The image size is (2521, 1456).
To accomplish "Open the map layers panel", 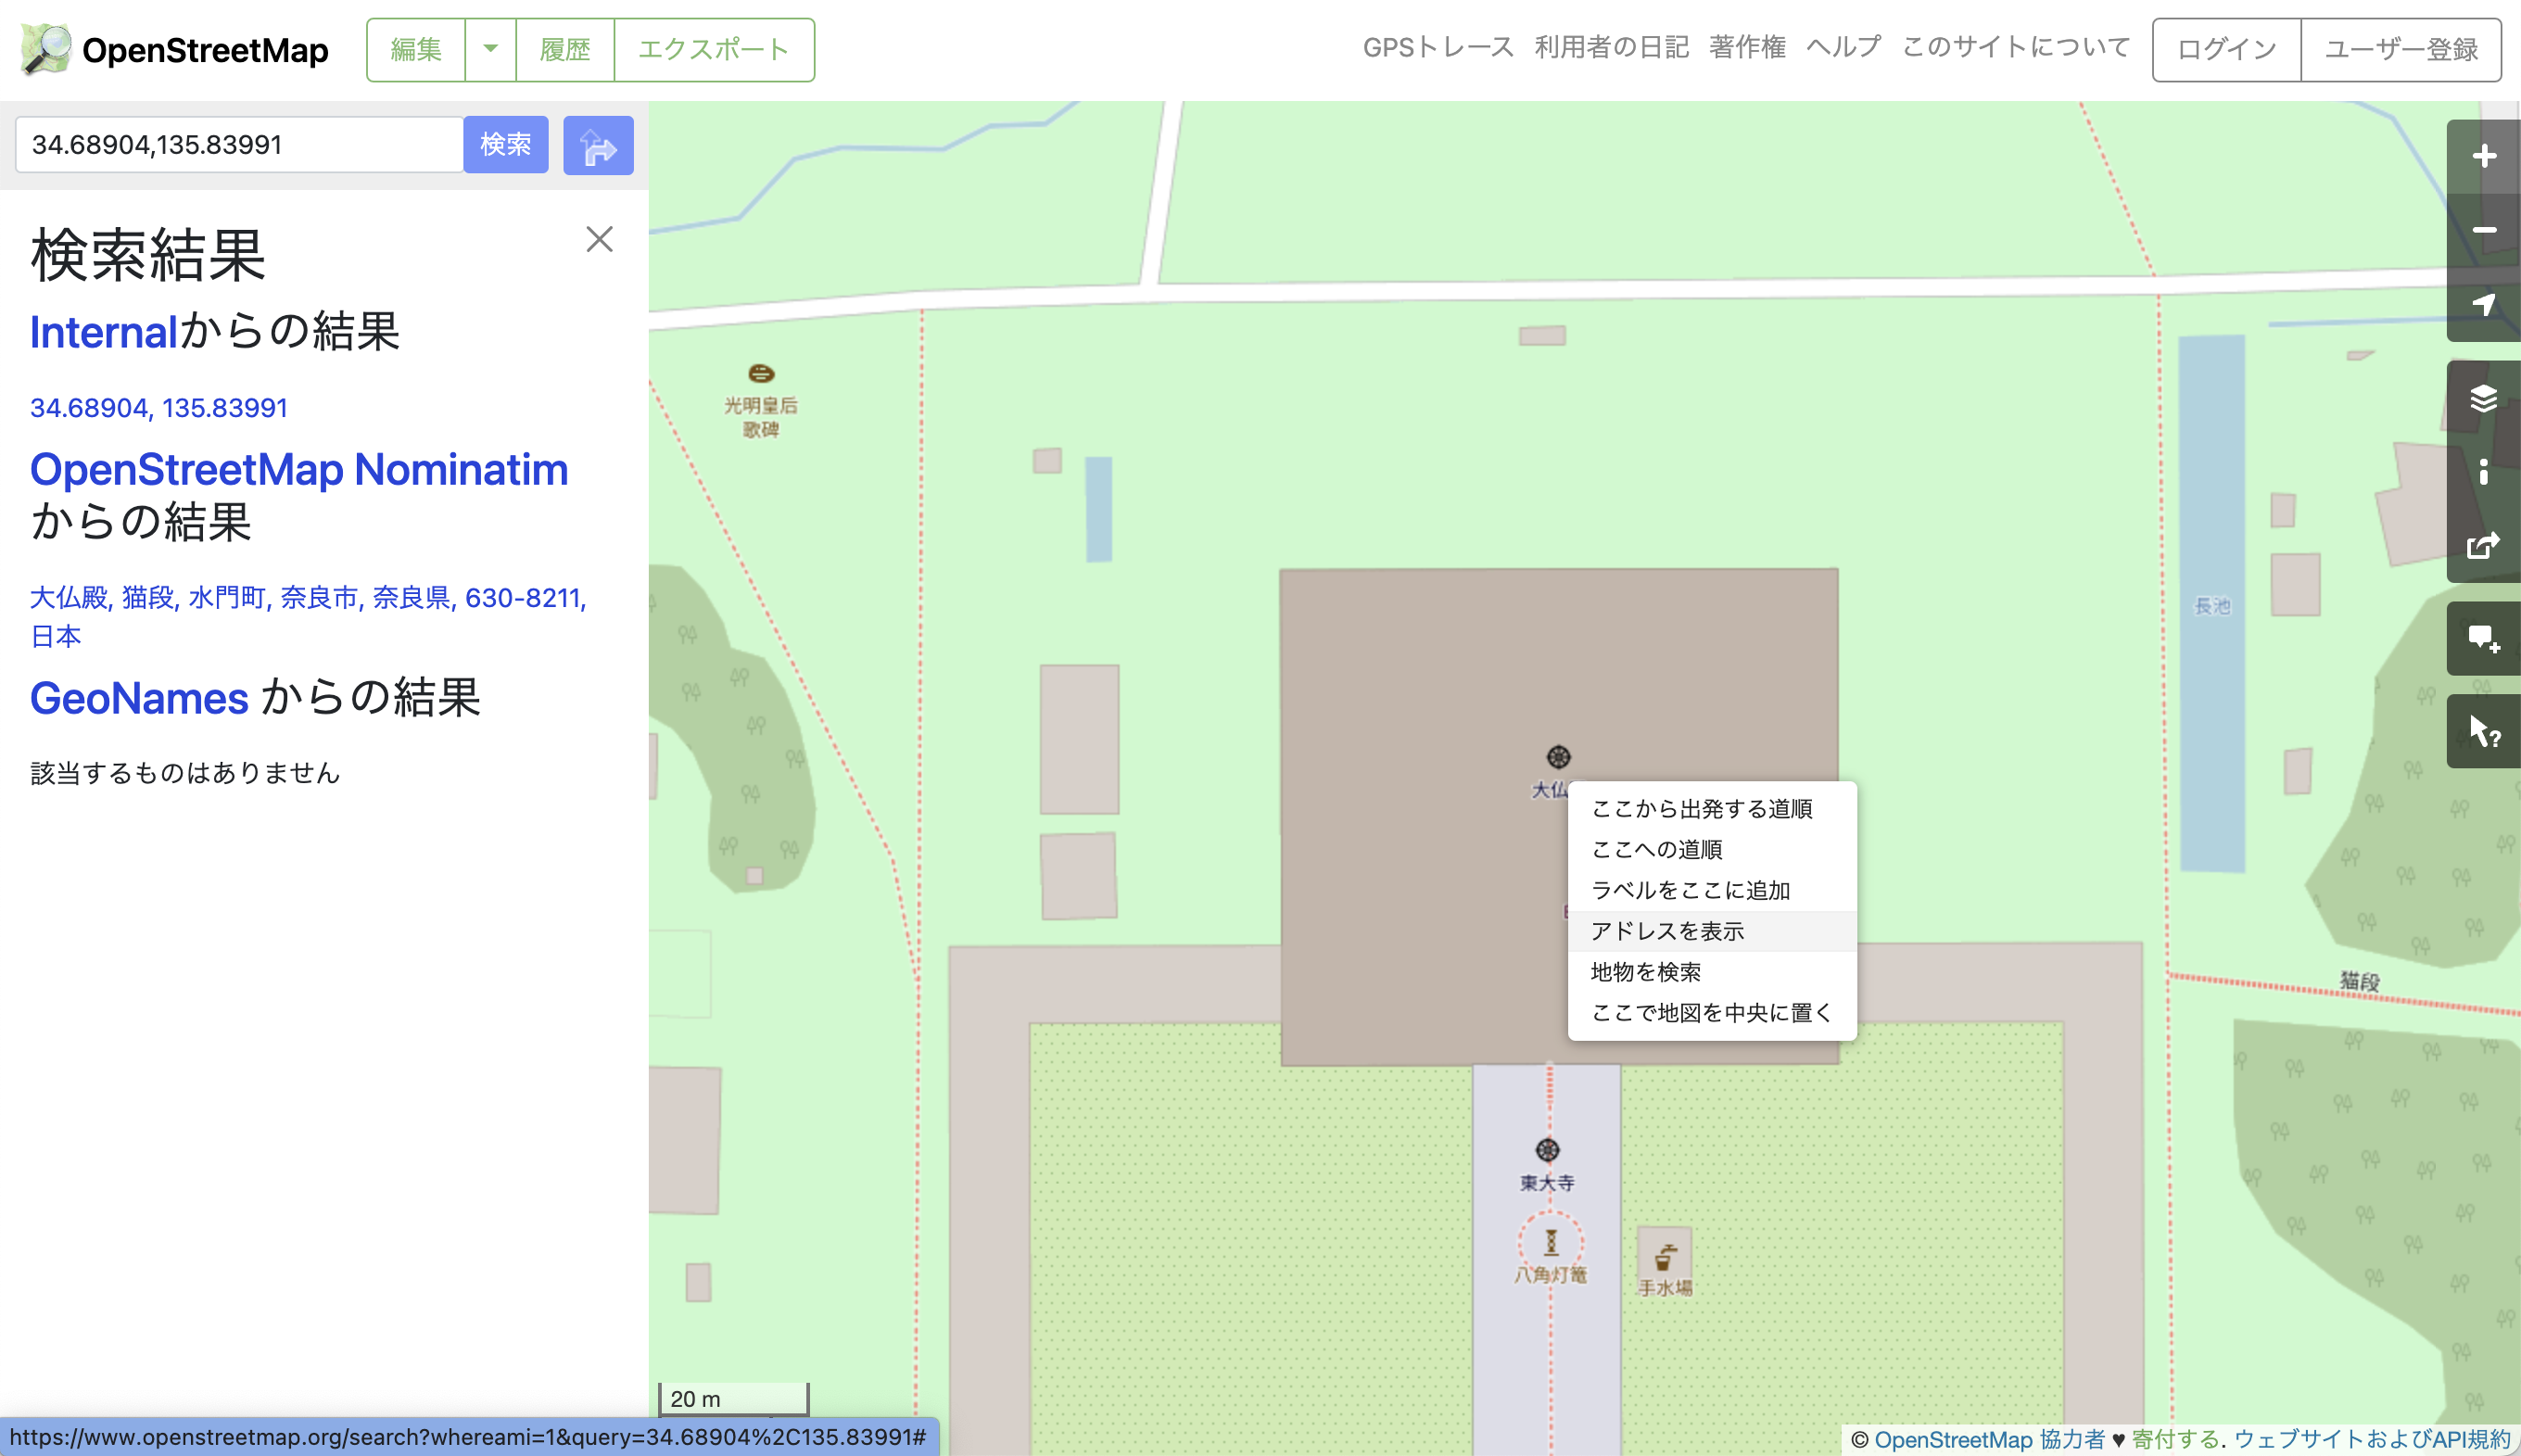I will pos(2486,398).
